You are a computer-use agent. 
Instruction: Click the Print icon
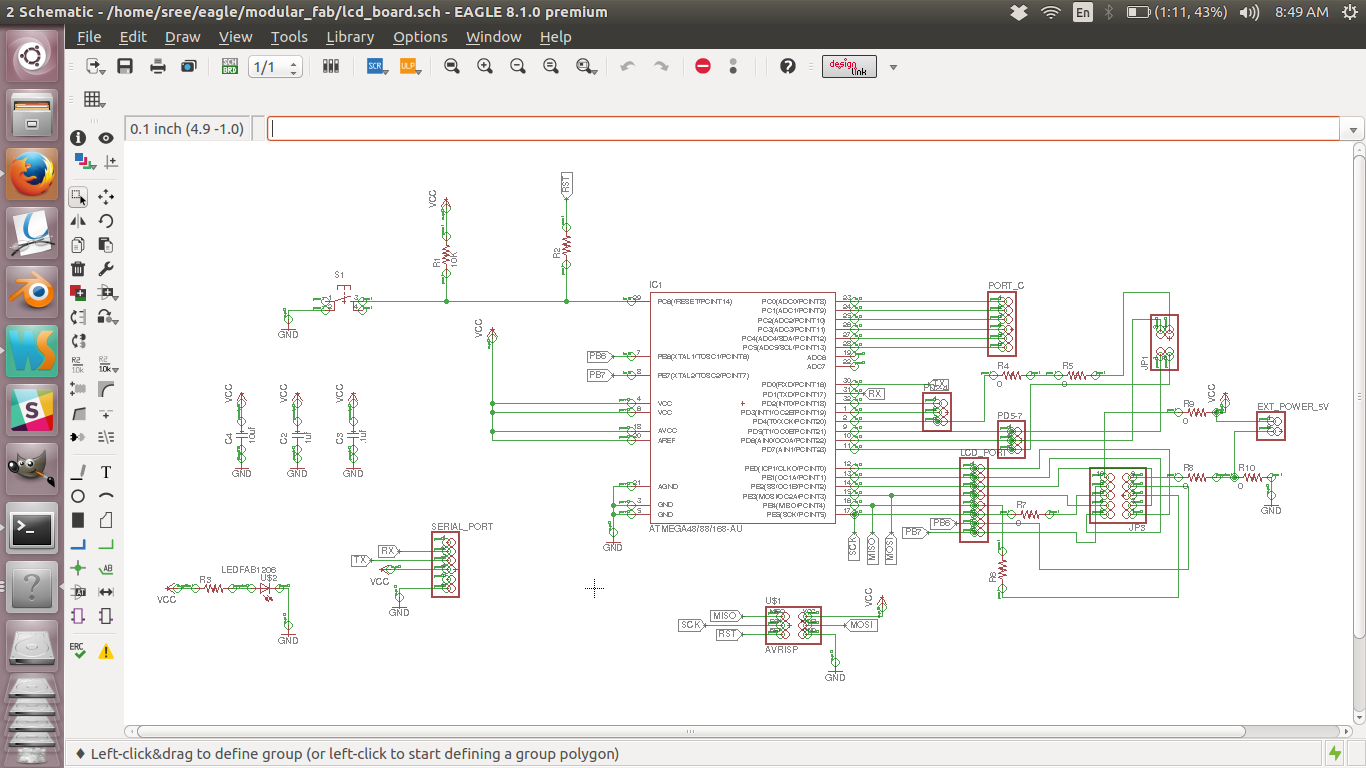(158, 66)
